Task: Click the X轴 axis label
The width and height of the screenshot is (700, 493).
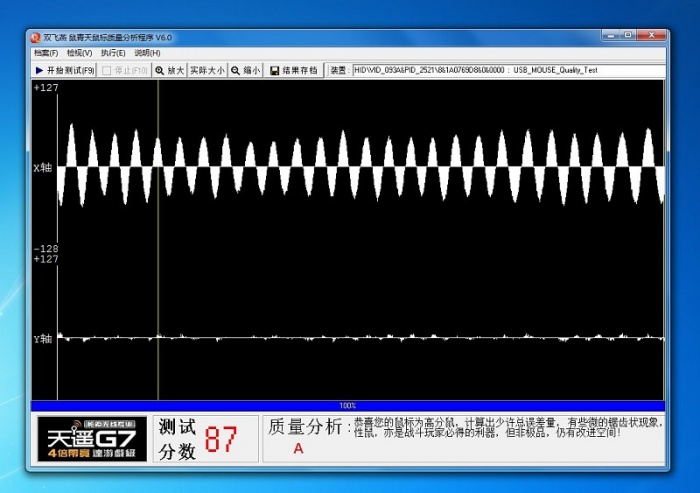Action: pyautogui.click(x=43, y=168)
